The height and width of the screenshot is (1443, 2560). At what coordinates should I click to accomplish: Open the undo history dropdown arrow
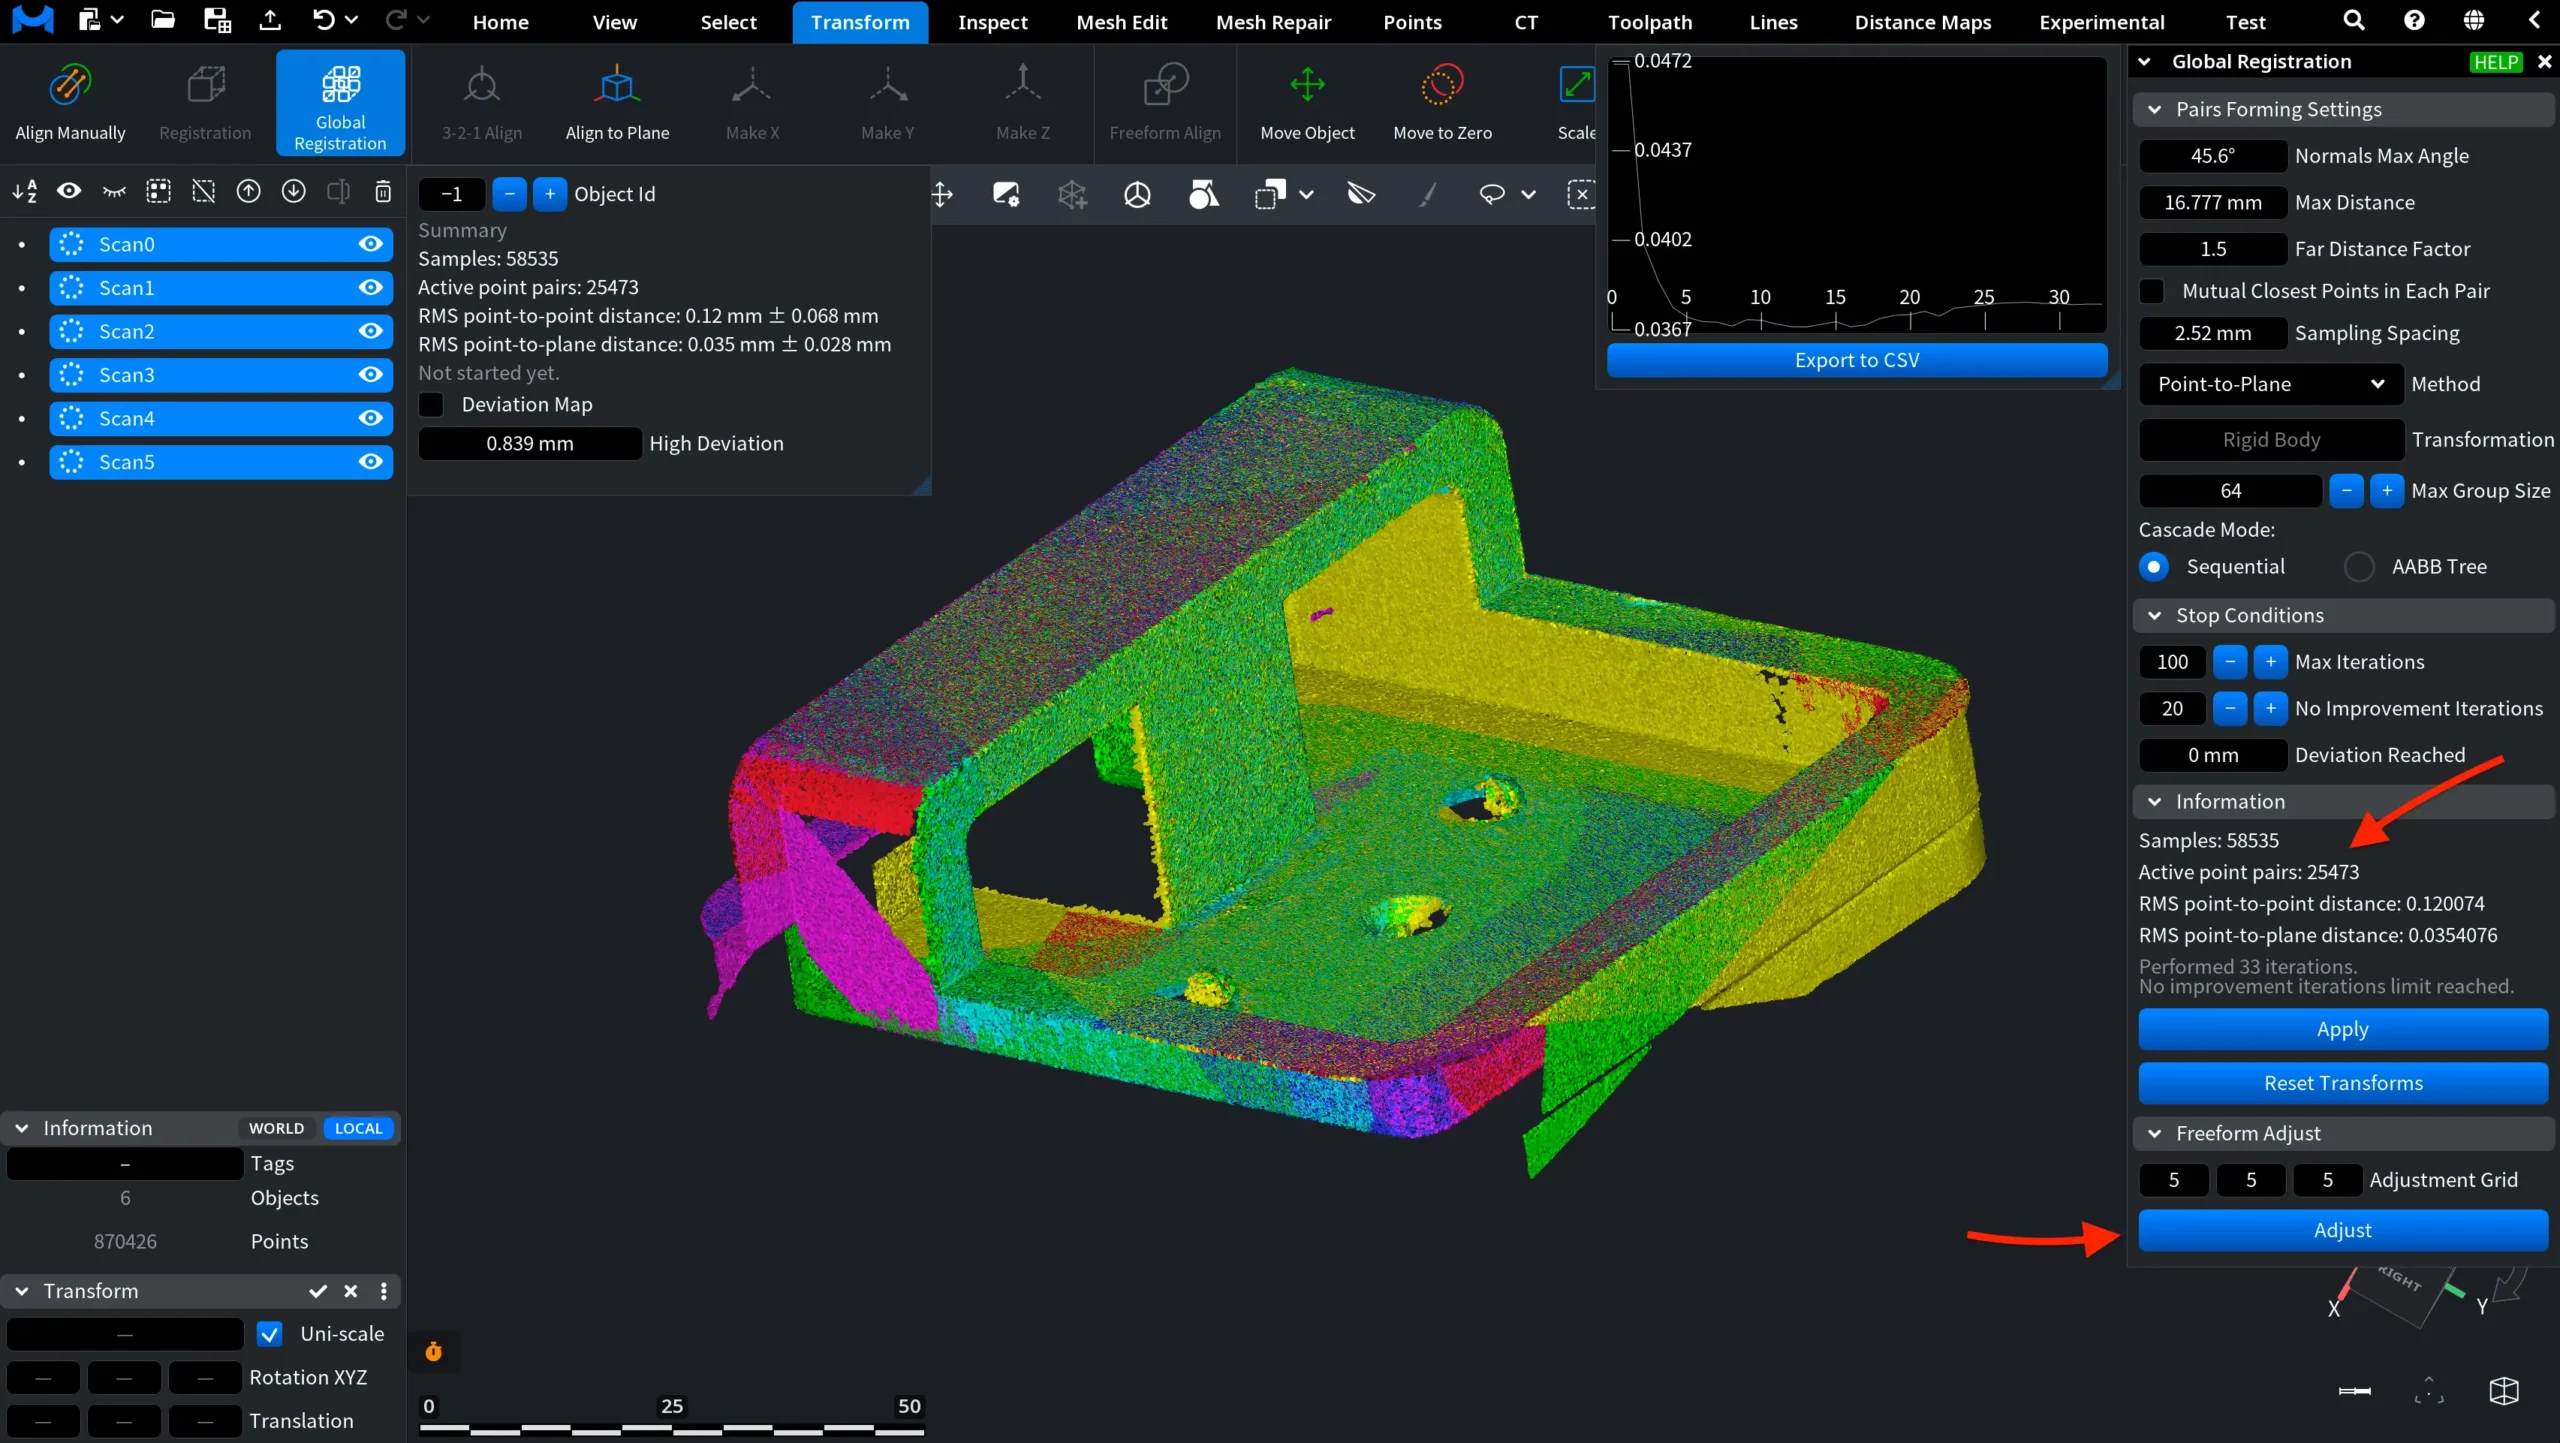[x=351, y=20]
